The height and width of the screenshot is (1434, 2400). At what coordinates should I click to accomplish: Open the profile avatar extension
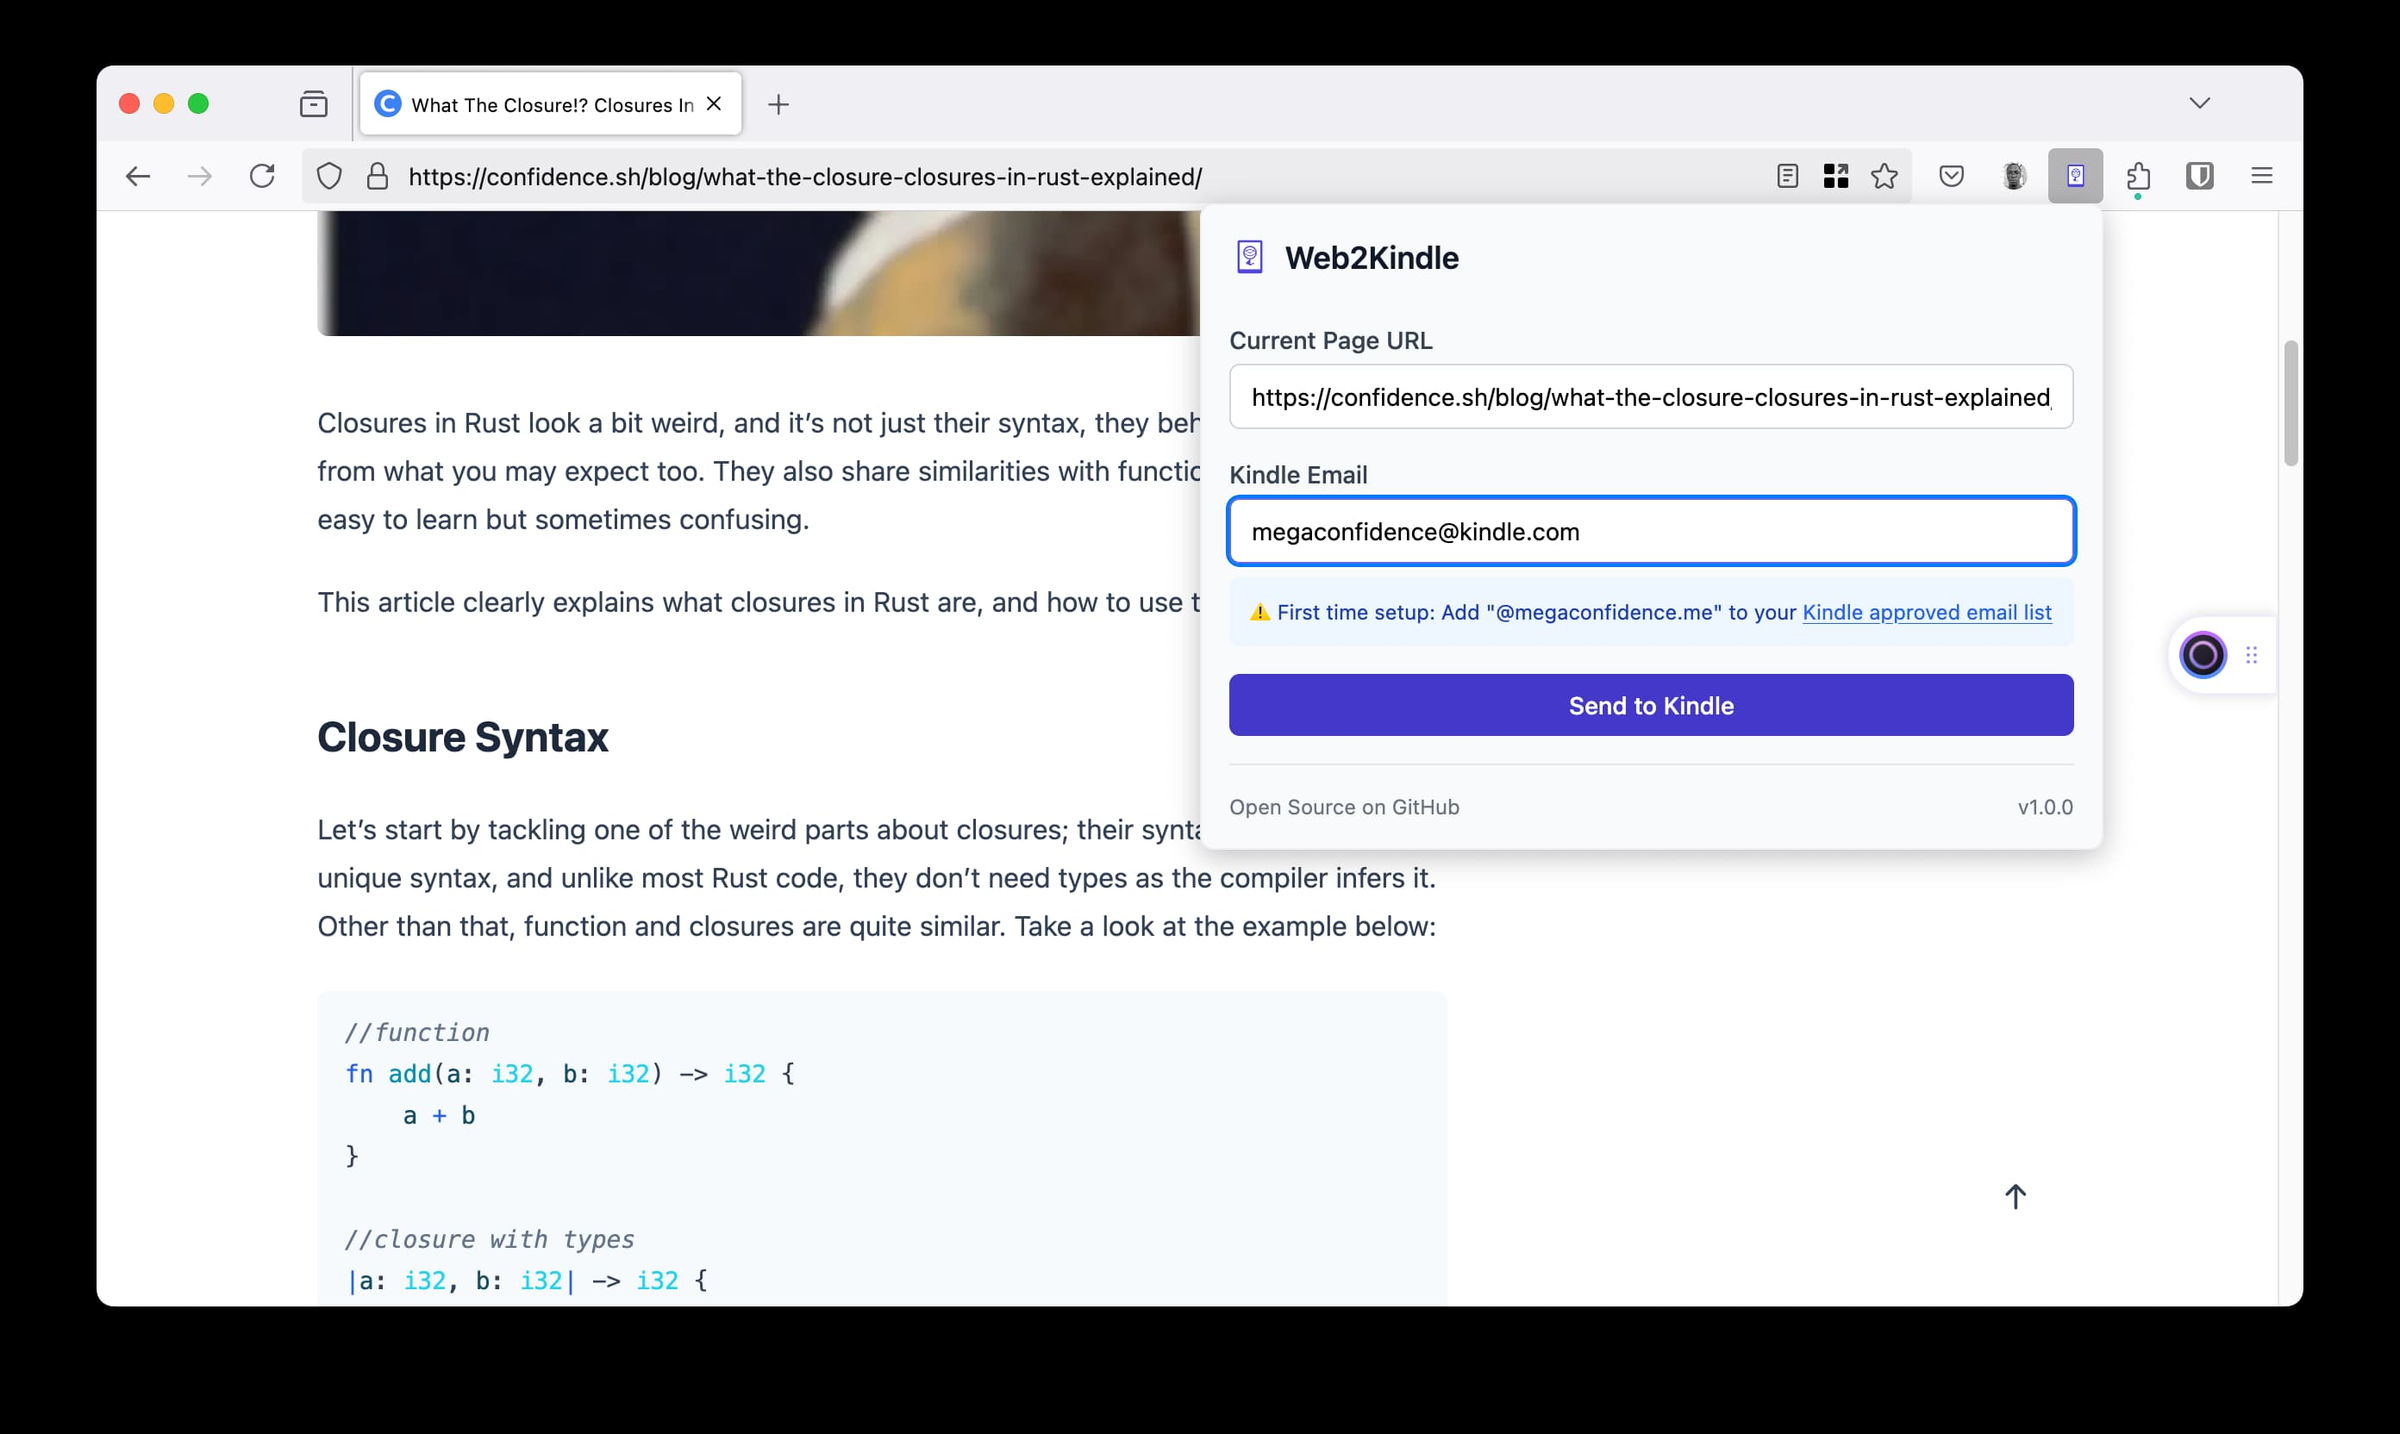pyautogui.click(x=2014, y=177)
